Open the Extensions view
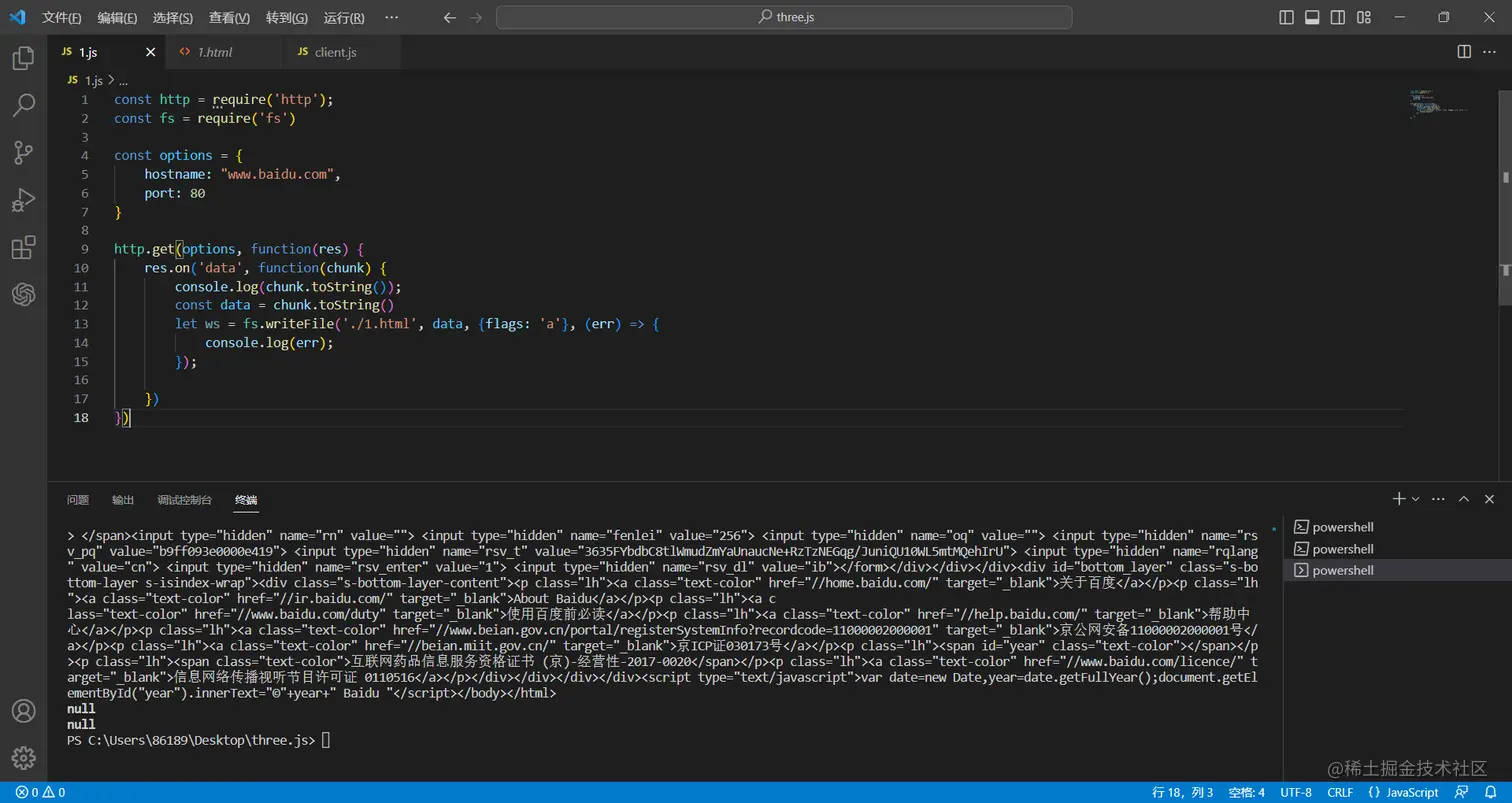Screen dimensions: 1512x803 click(23, 247)
